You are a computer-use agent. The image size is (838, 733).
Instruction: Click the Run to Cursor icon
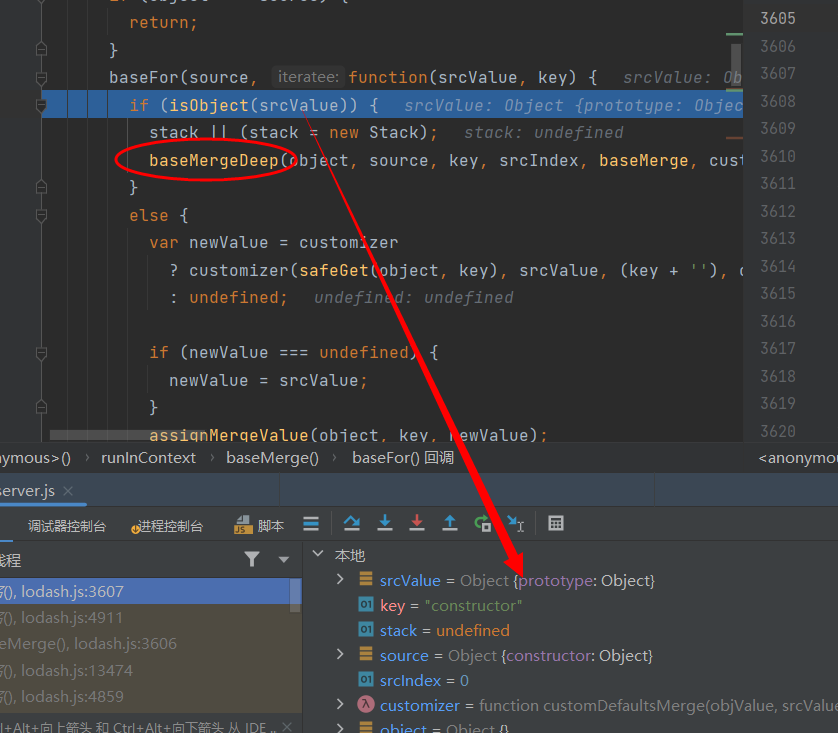[516, 524]
